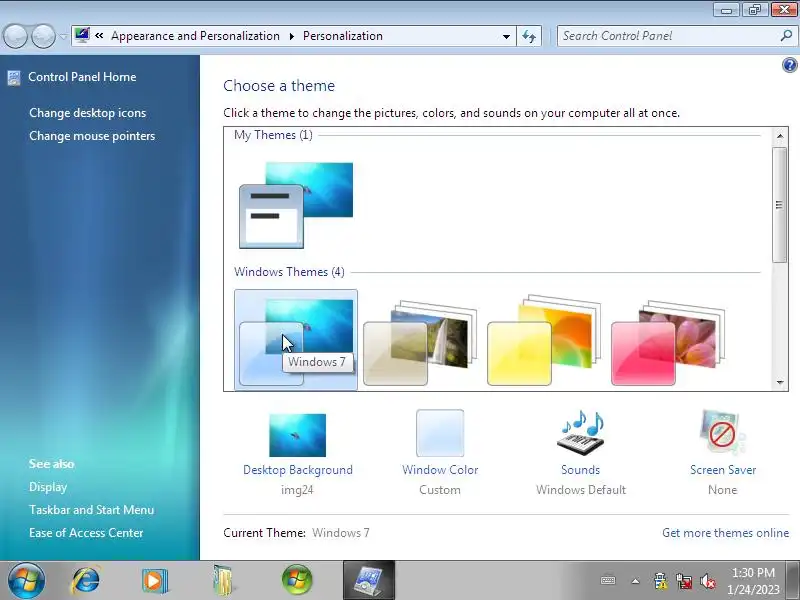Open the Sounds keyboard-notes icon
This screenshot has width=800, height=600.
click(x=581, y=433)
